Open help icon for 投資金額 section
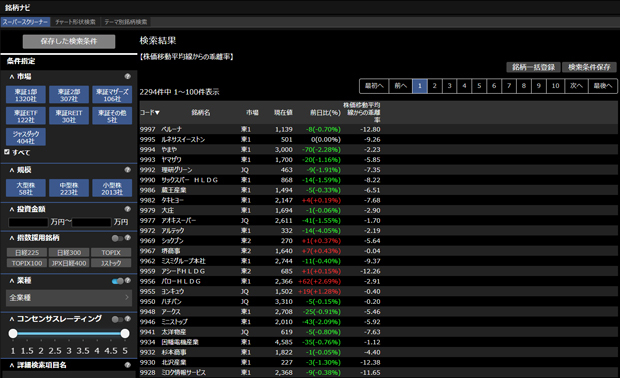The width and height of the screenshot is (620, 378). point(127,209)
